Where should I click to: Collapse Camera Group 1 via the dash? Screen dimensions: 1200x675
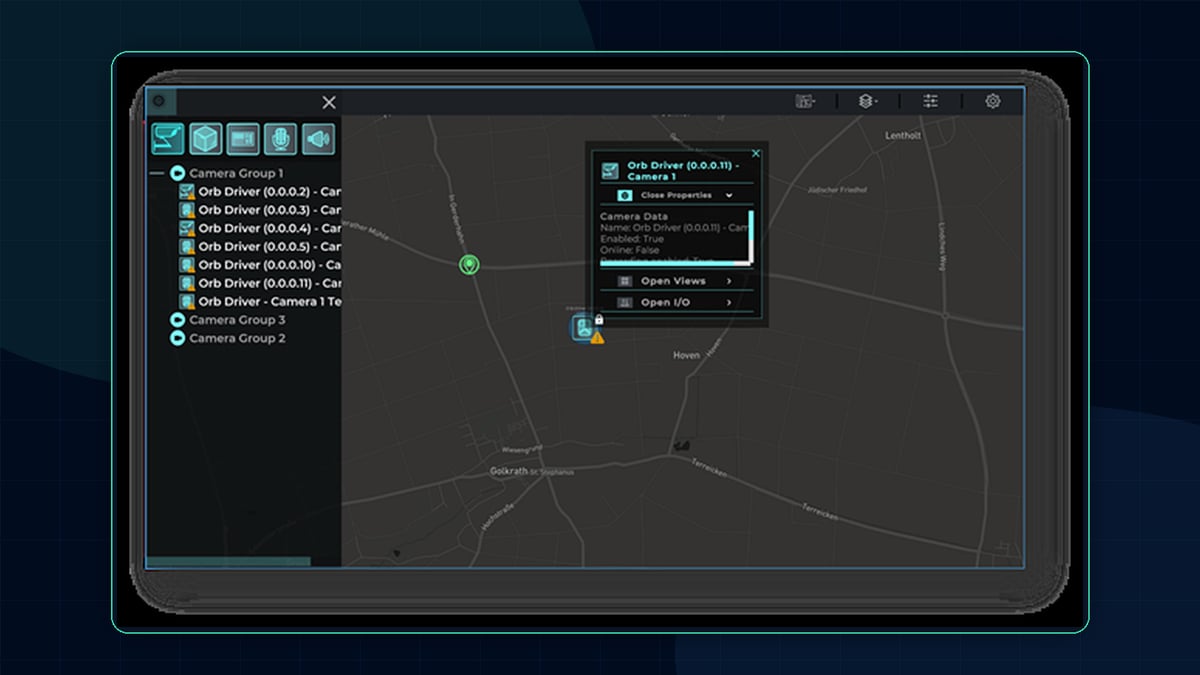pyautogui.click(x=156, y=173)
